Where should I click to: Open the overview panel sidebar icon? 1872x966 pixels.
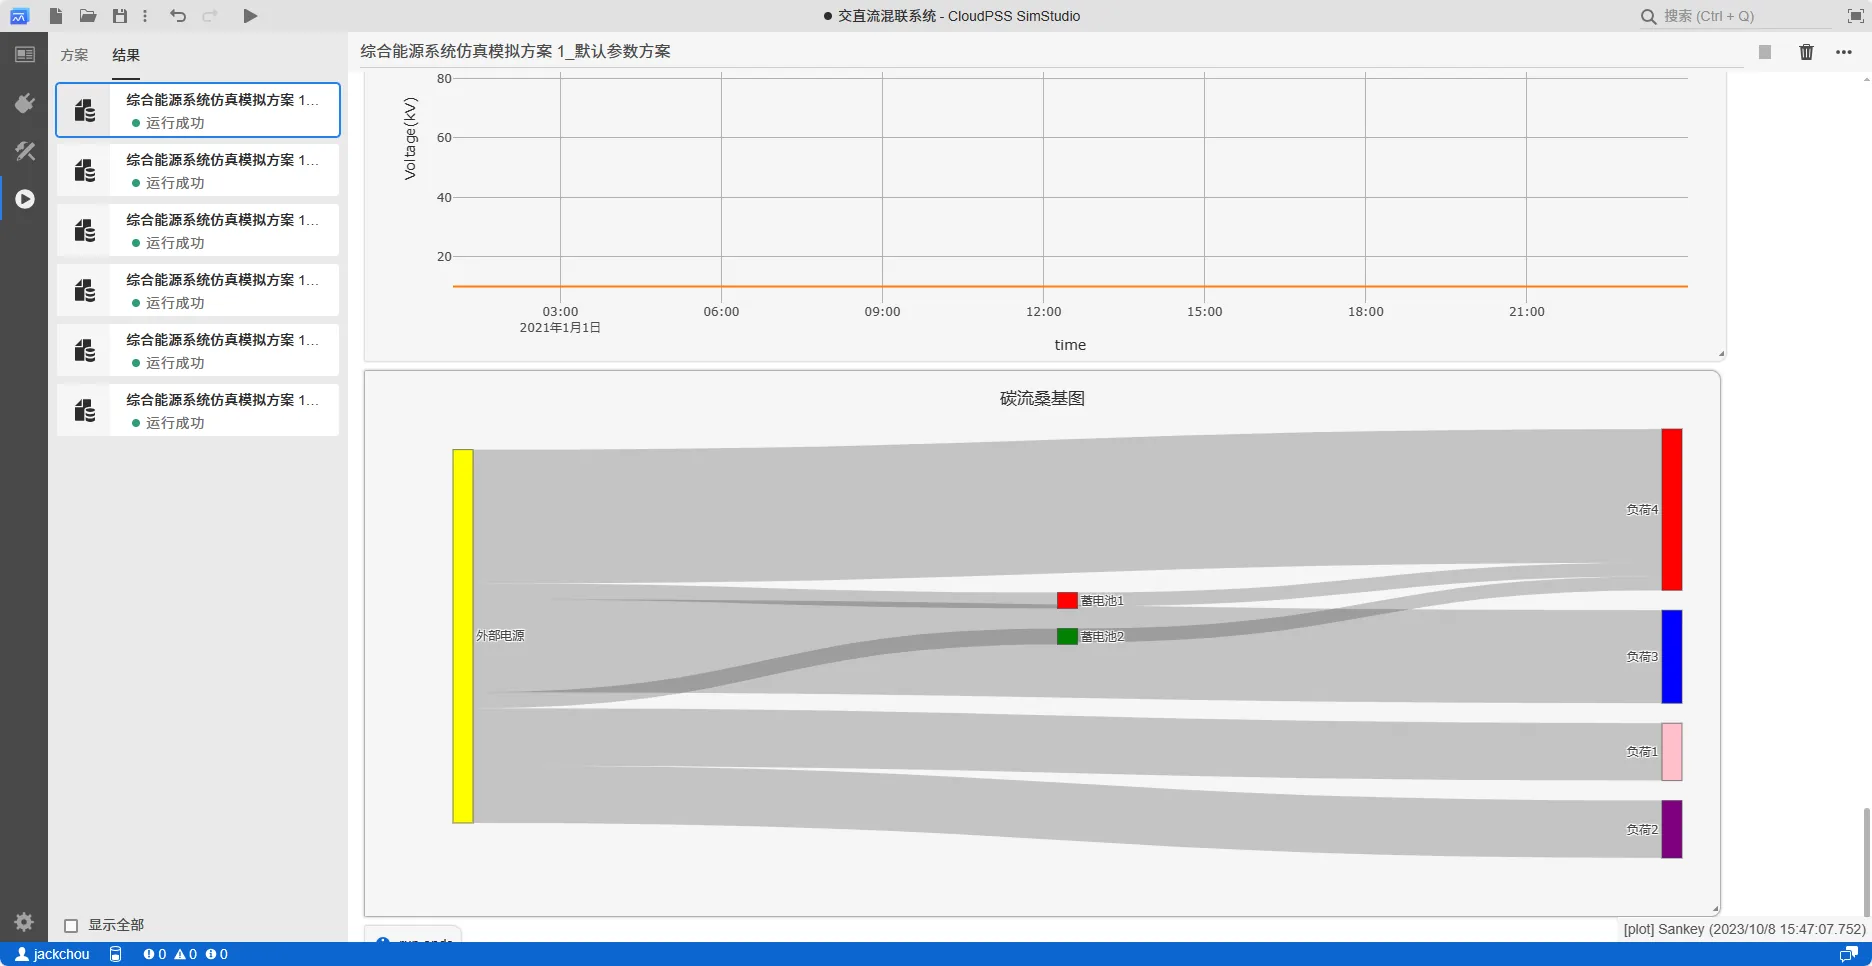[x=25, y=55]
